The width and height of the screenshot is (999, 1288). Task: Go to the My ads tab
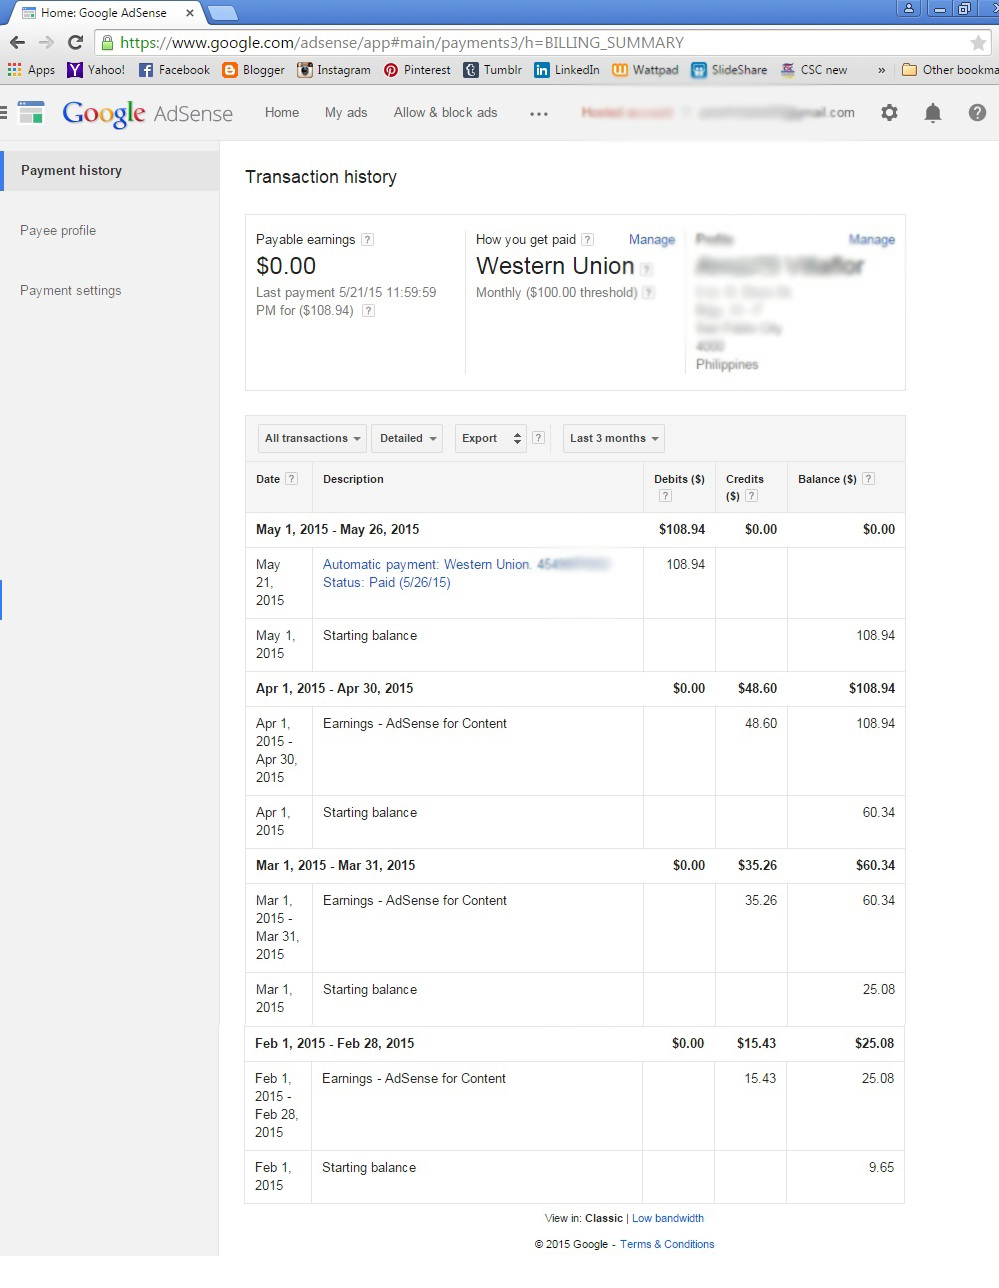coord(346,113)
